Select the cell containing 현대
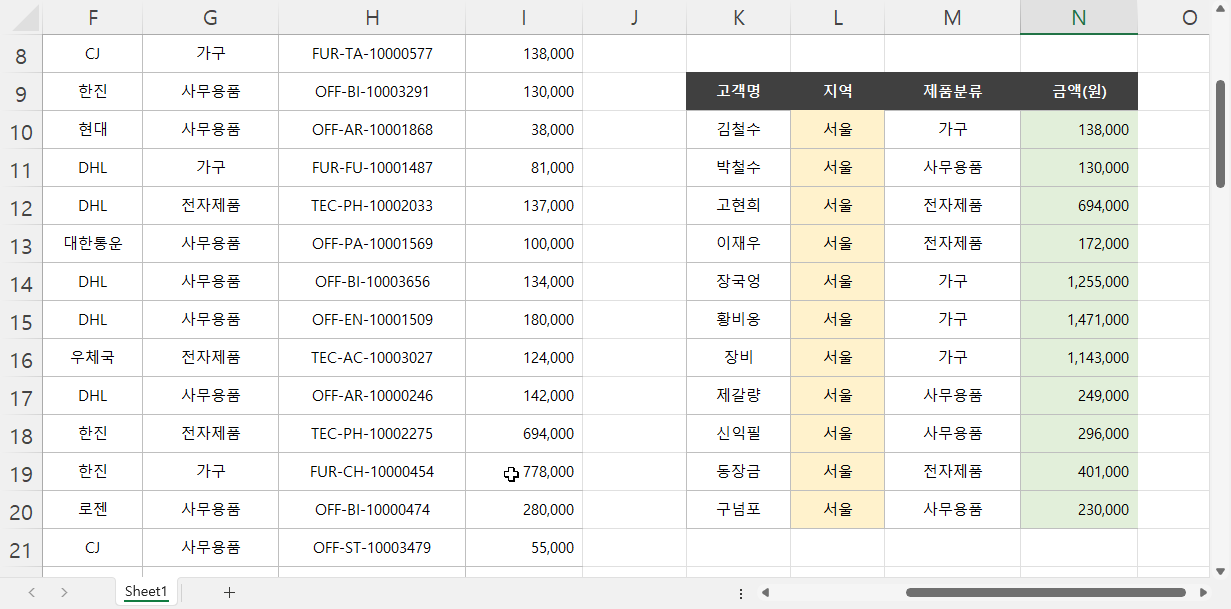 click(x=93, y=130)
